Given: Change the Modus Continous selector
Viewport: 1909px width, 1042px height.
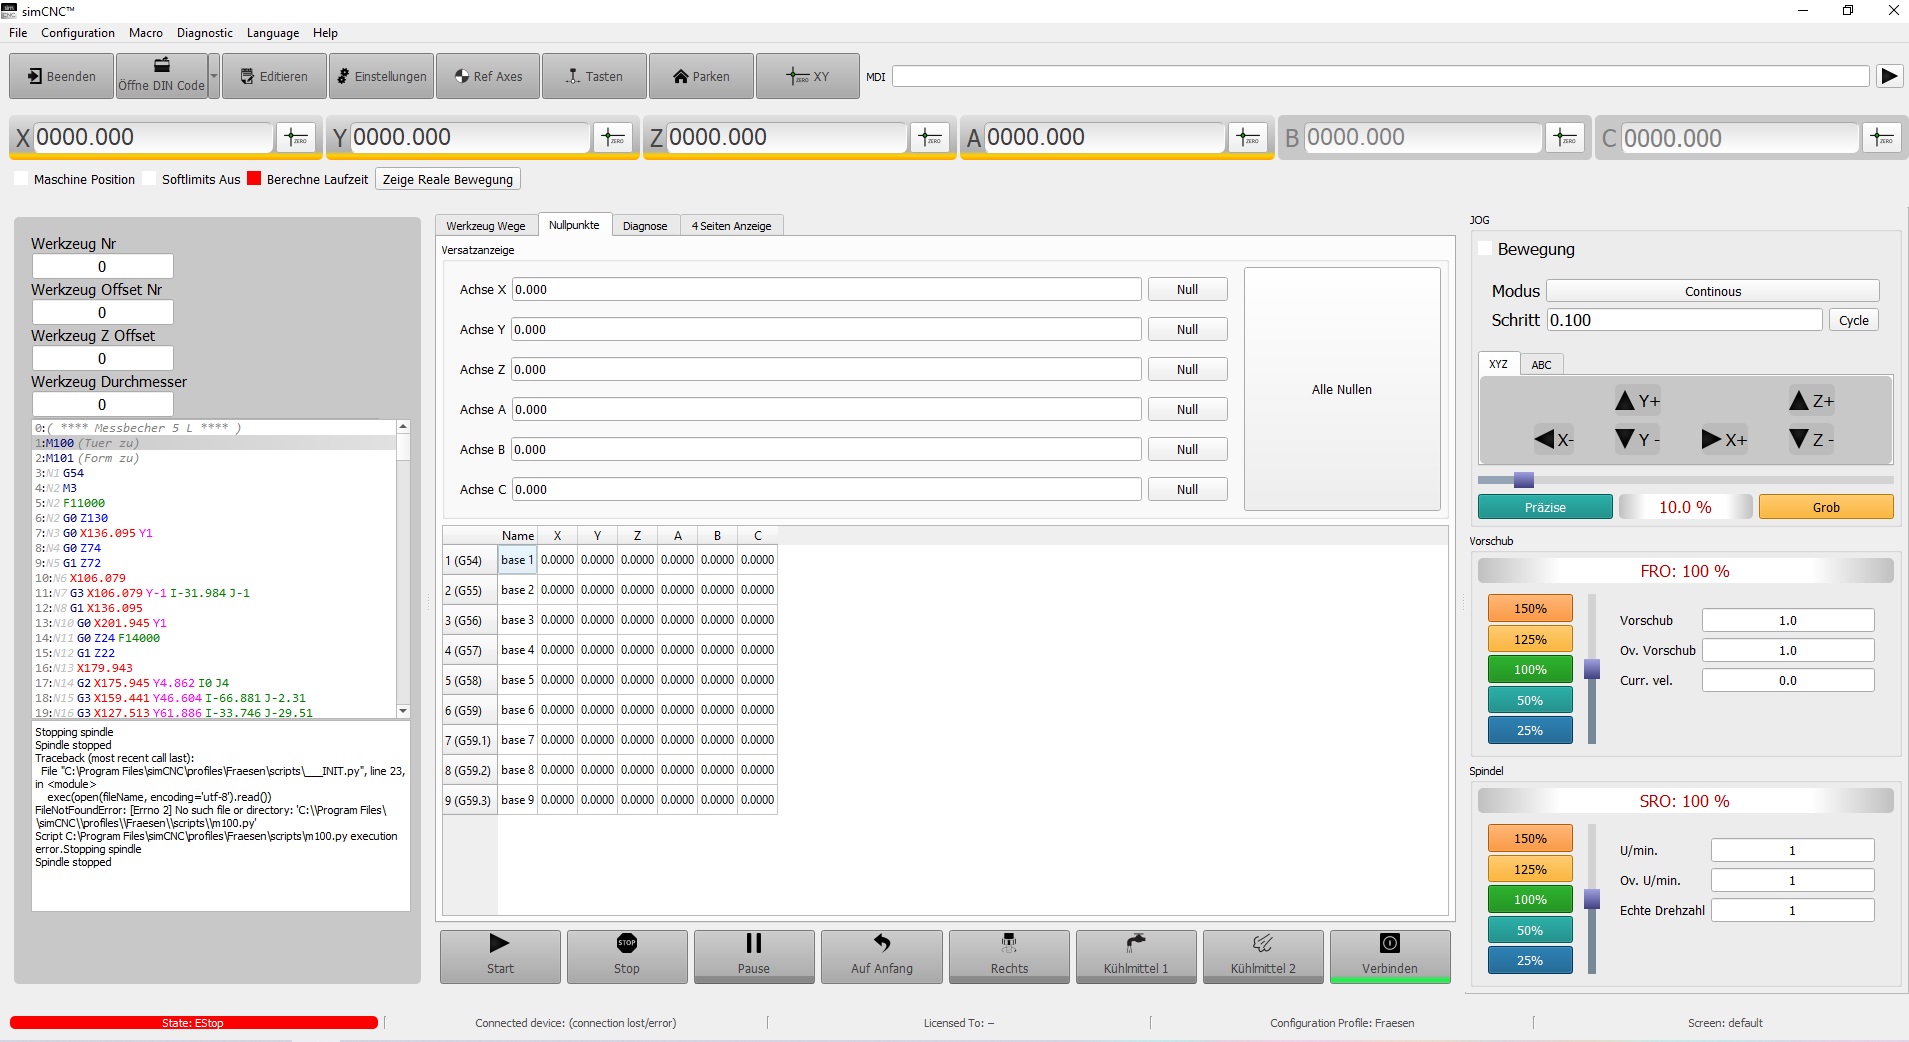Looking at the screenshot, I should pos(1712,291).
